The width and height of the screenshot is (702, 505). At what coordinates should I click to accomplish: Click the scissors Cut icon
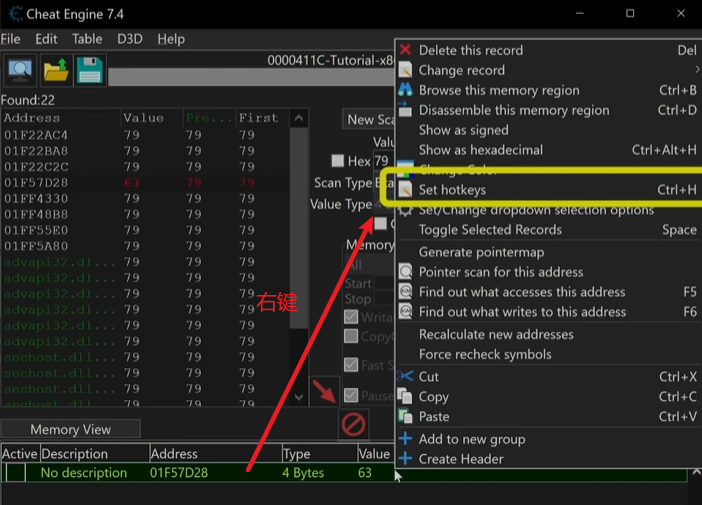pyautogui.click(x=405, y=376)
